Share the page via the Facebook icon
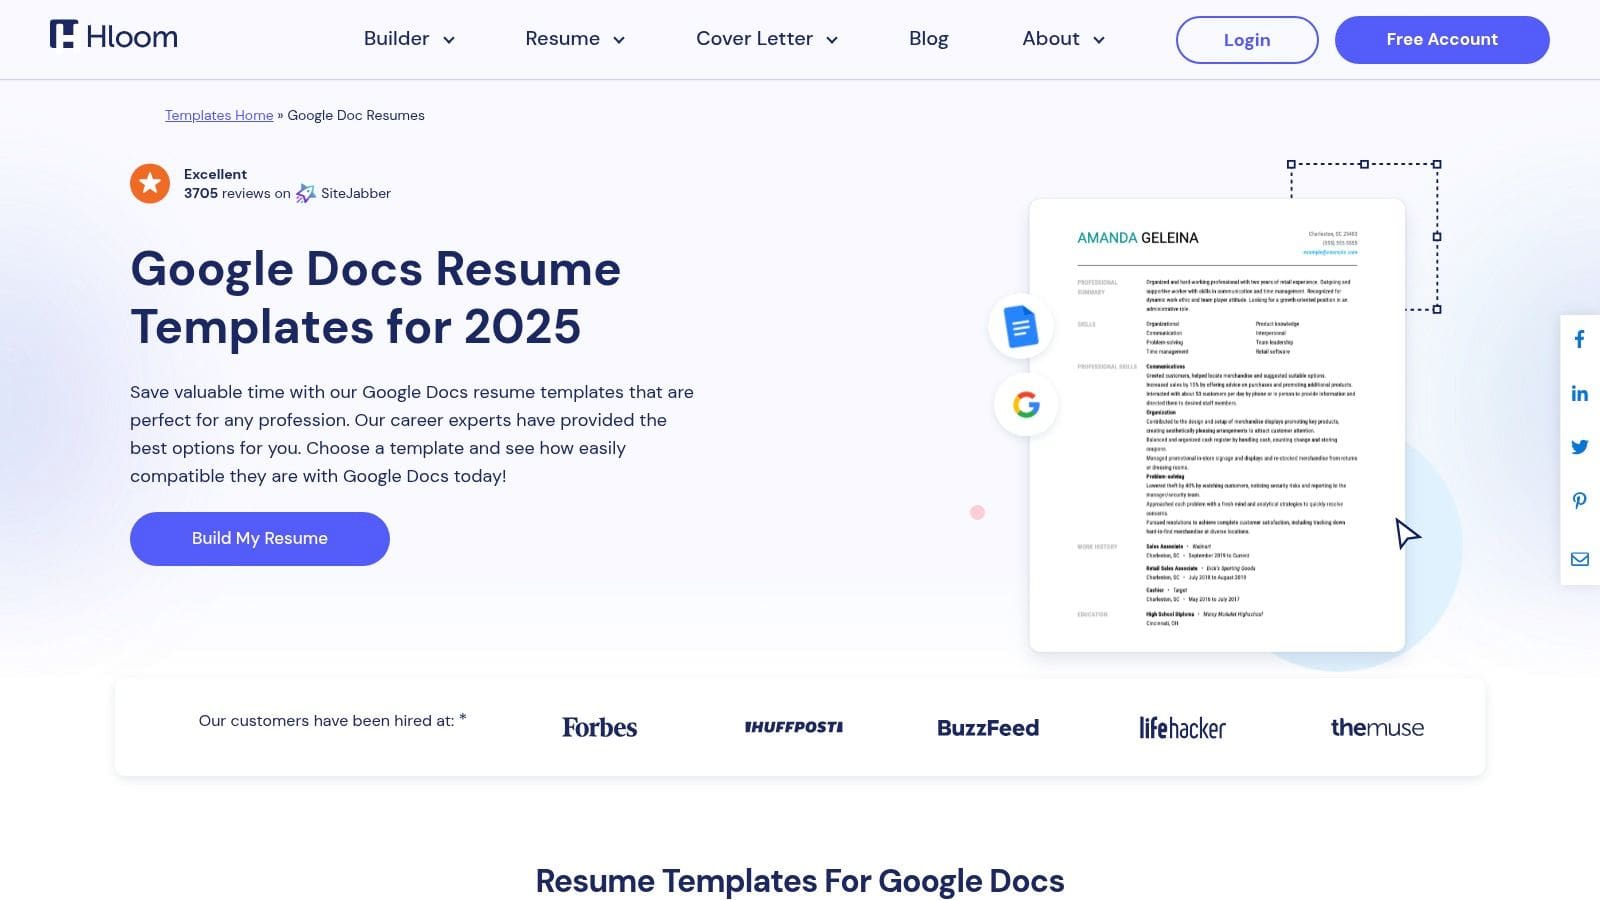Image resolution: width=1600 pixels, height=900 pixels. [1580, 339]
